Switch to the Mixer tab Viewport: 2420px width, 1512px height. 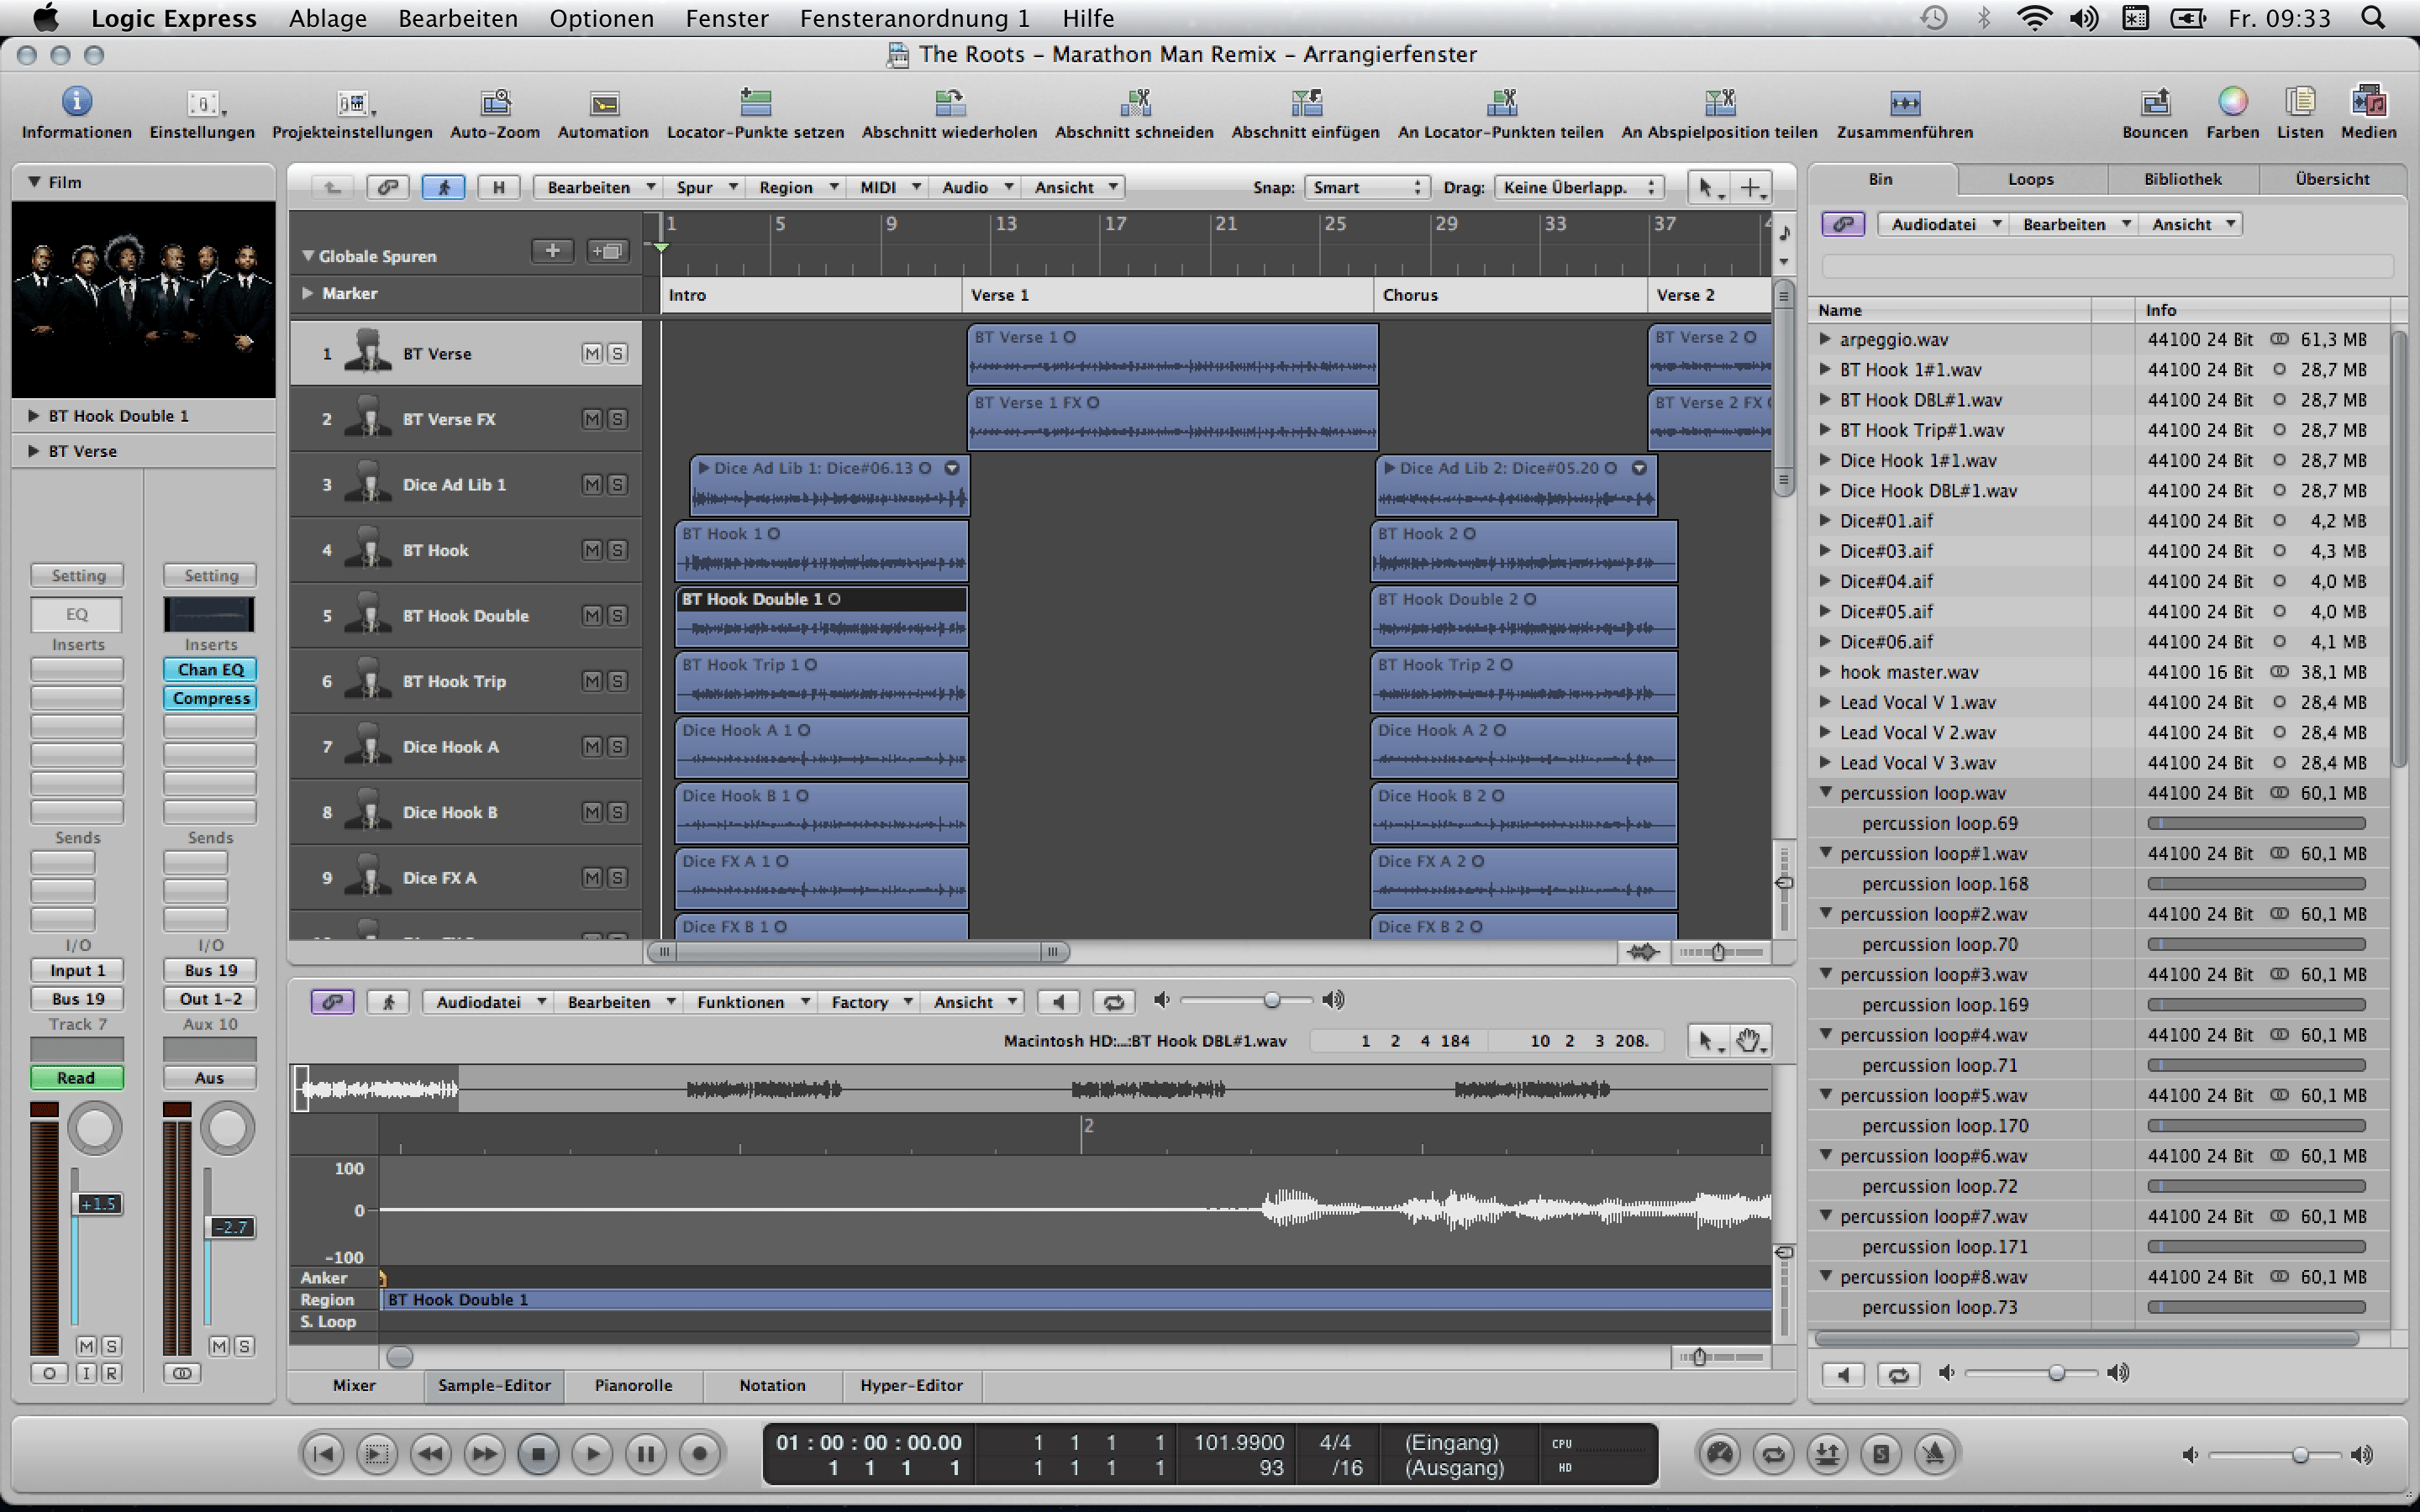[x=354, y=1386]
